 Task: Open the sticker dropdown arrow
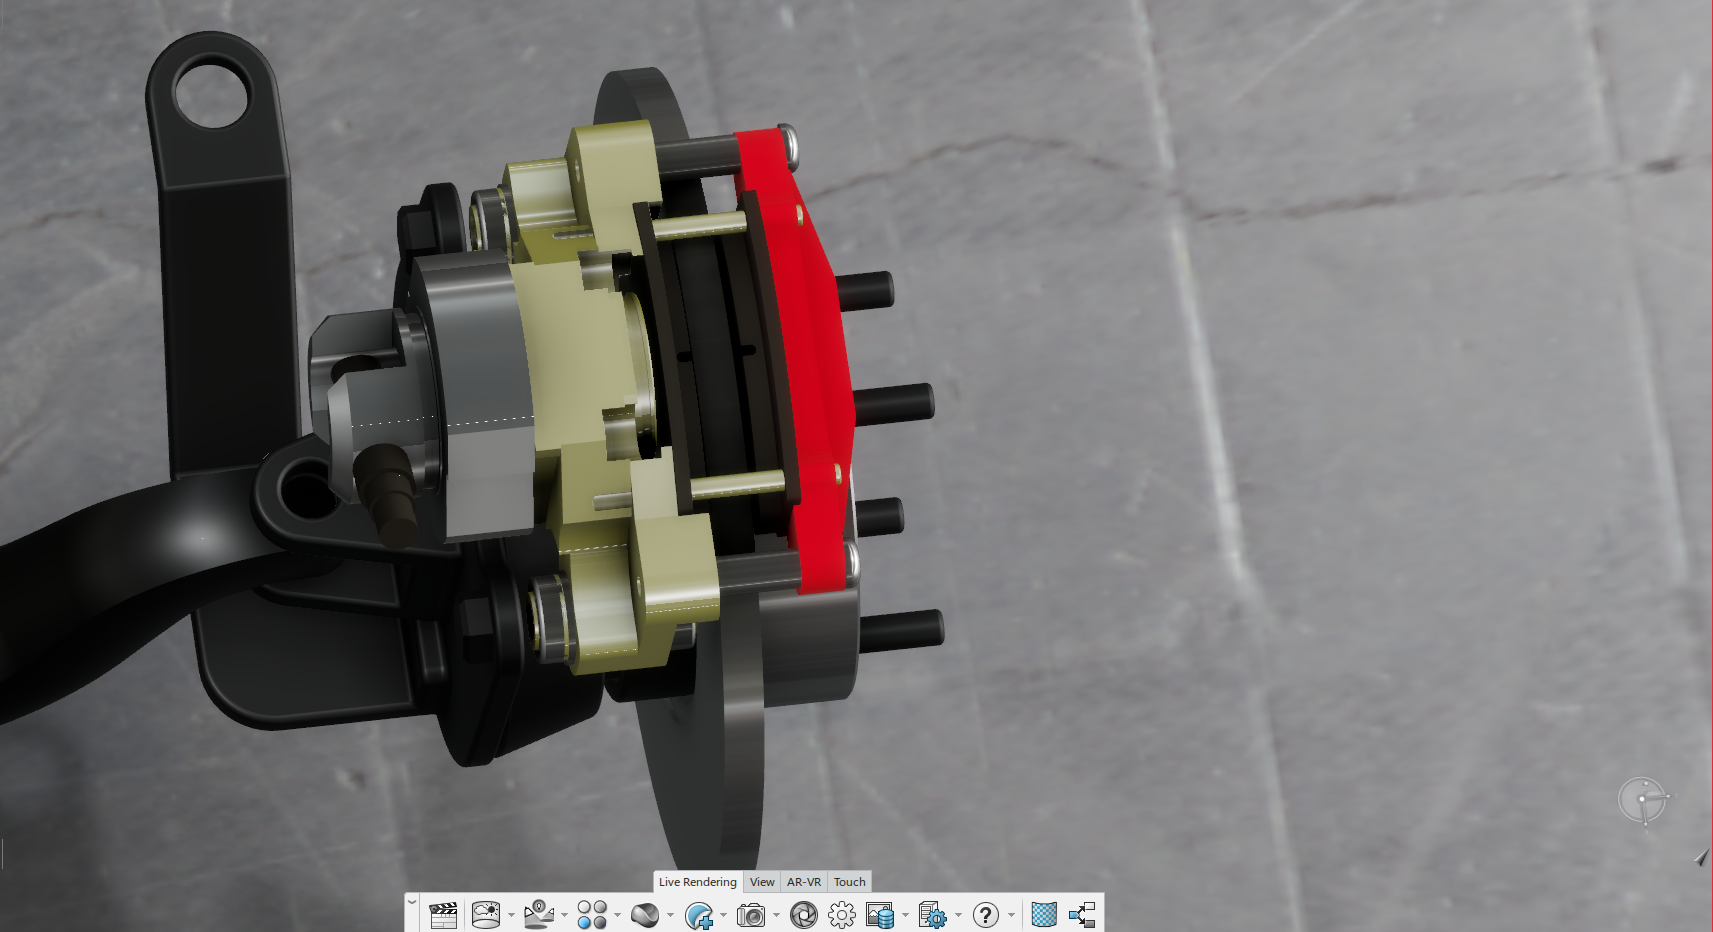(723, 915)
